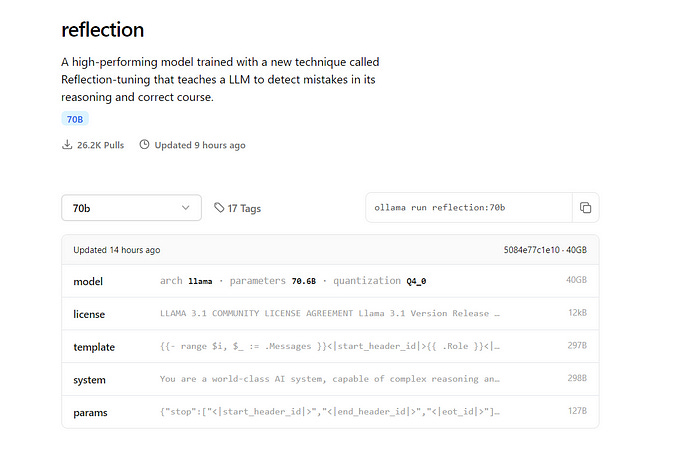Open the 17 Tags link
This screenshot has height=454, width=700.
(243, 208)
